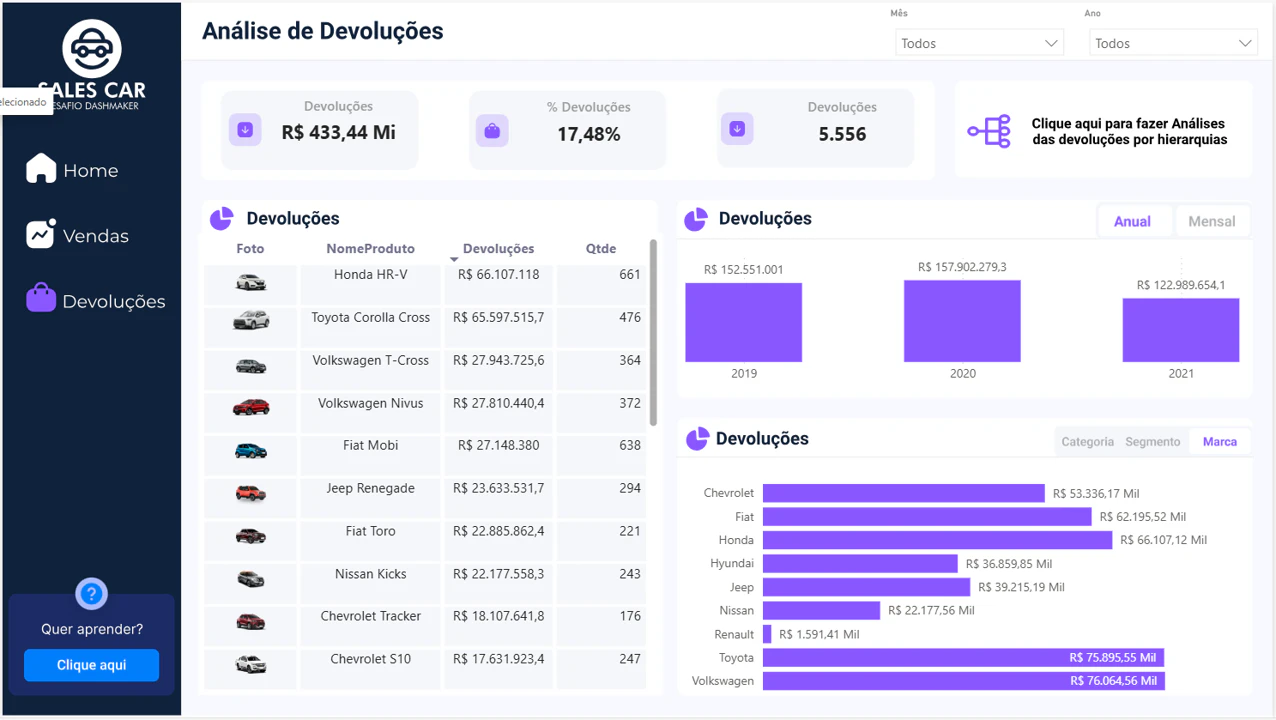Select the Honda bar in brand chart
1276x720 pixels.
[x=937, y=540]
